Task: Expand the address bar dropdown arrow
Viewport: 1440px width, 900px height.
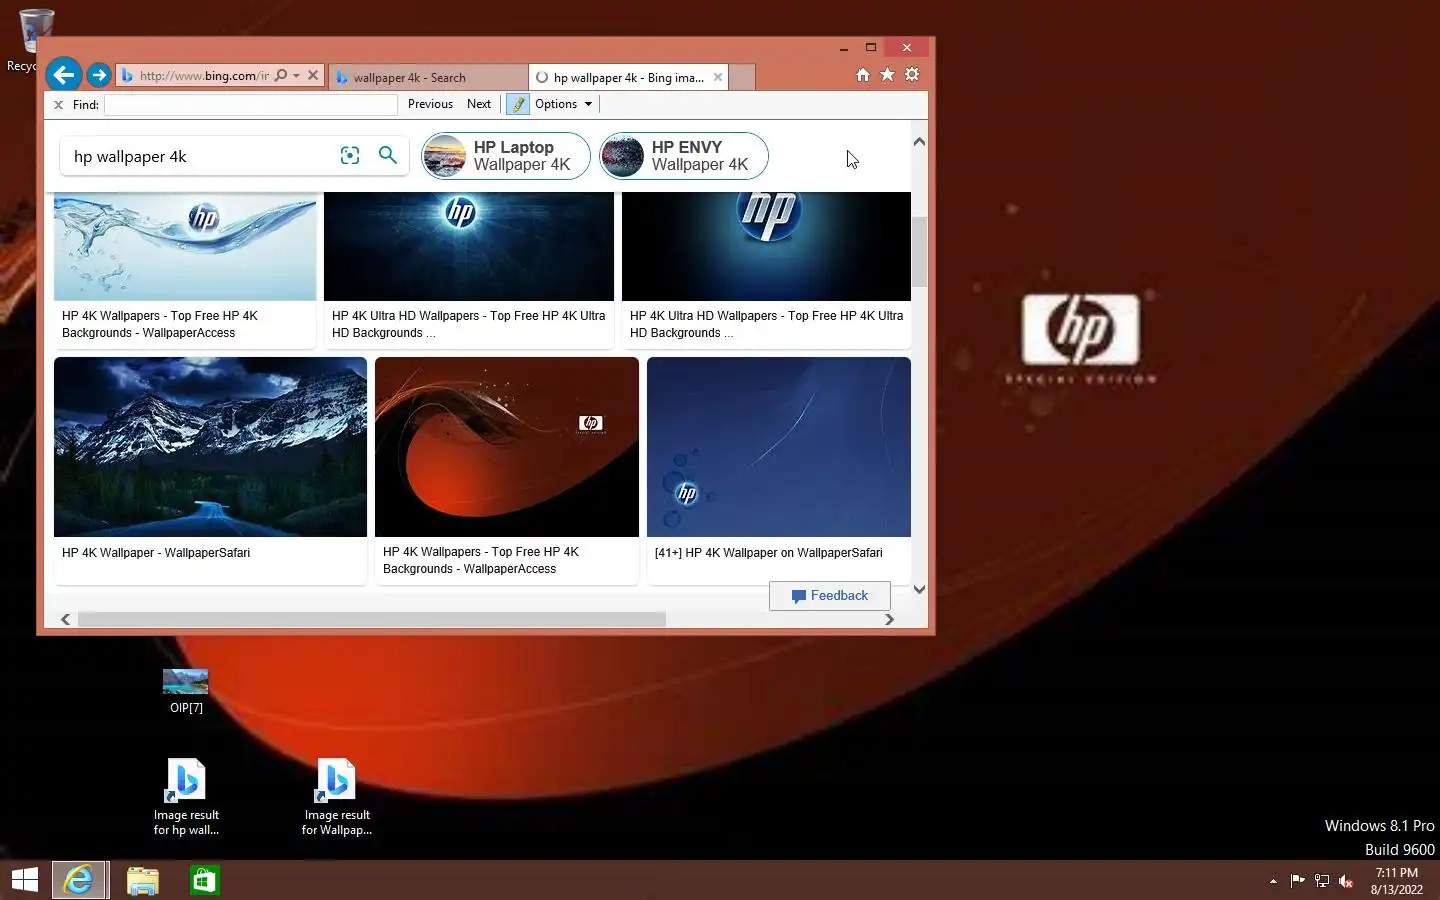Action: (296, 76)
